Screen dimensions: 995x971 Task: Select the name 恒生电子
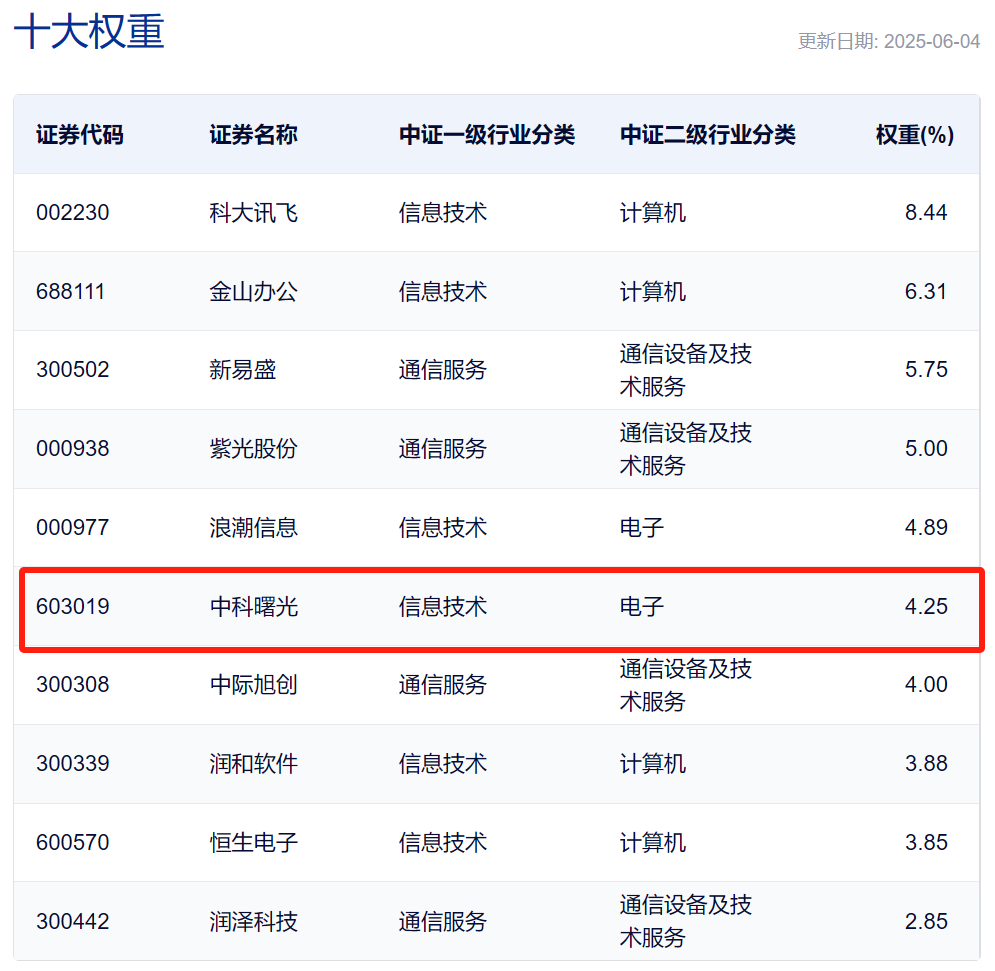[253, 843]
